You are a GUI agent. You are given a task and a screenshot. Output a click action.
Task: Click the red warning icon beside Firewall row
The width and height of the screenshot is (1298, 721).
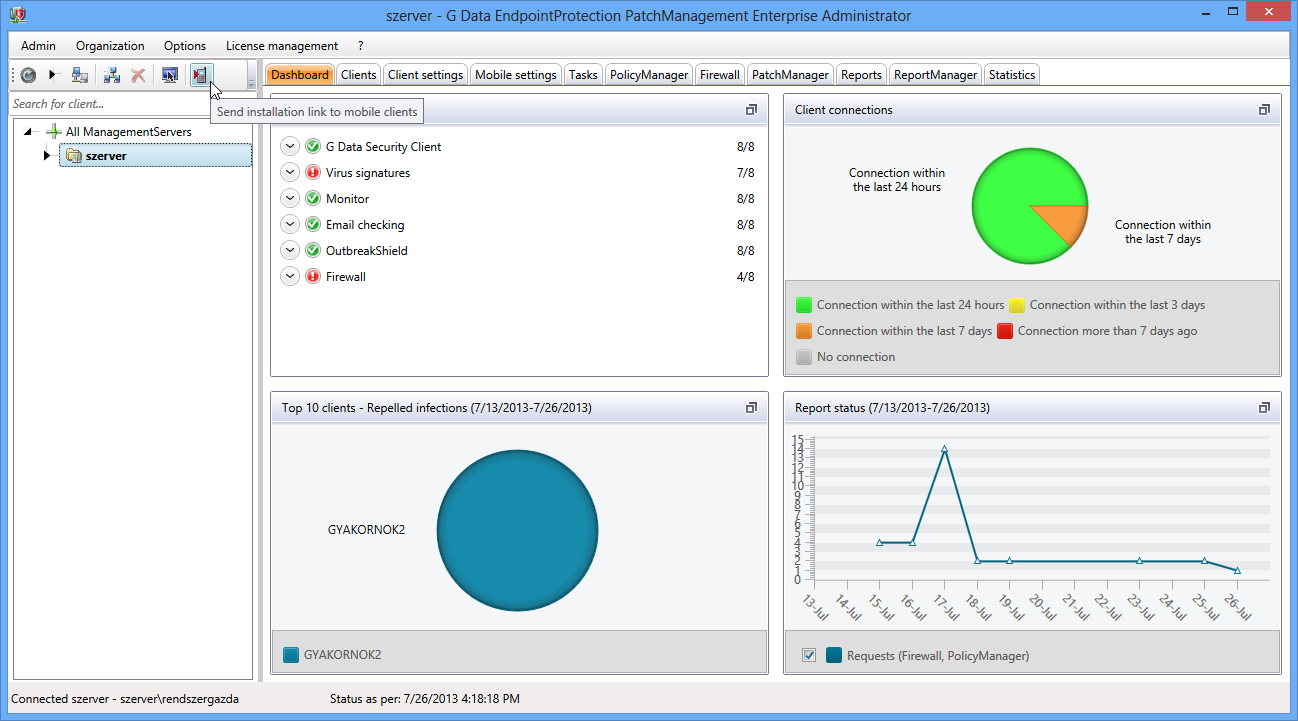coord(313,277)
